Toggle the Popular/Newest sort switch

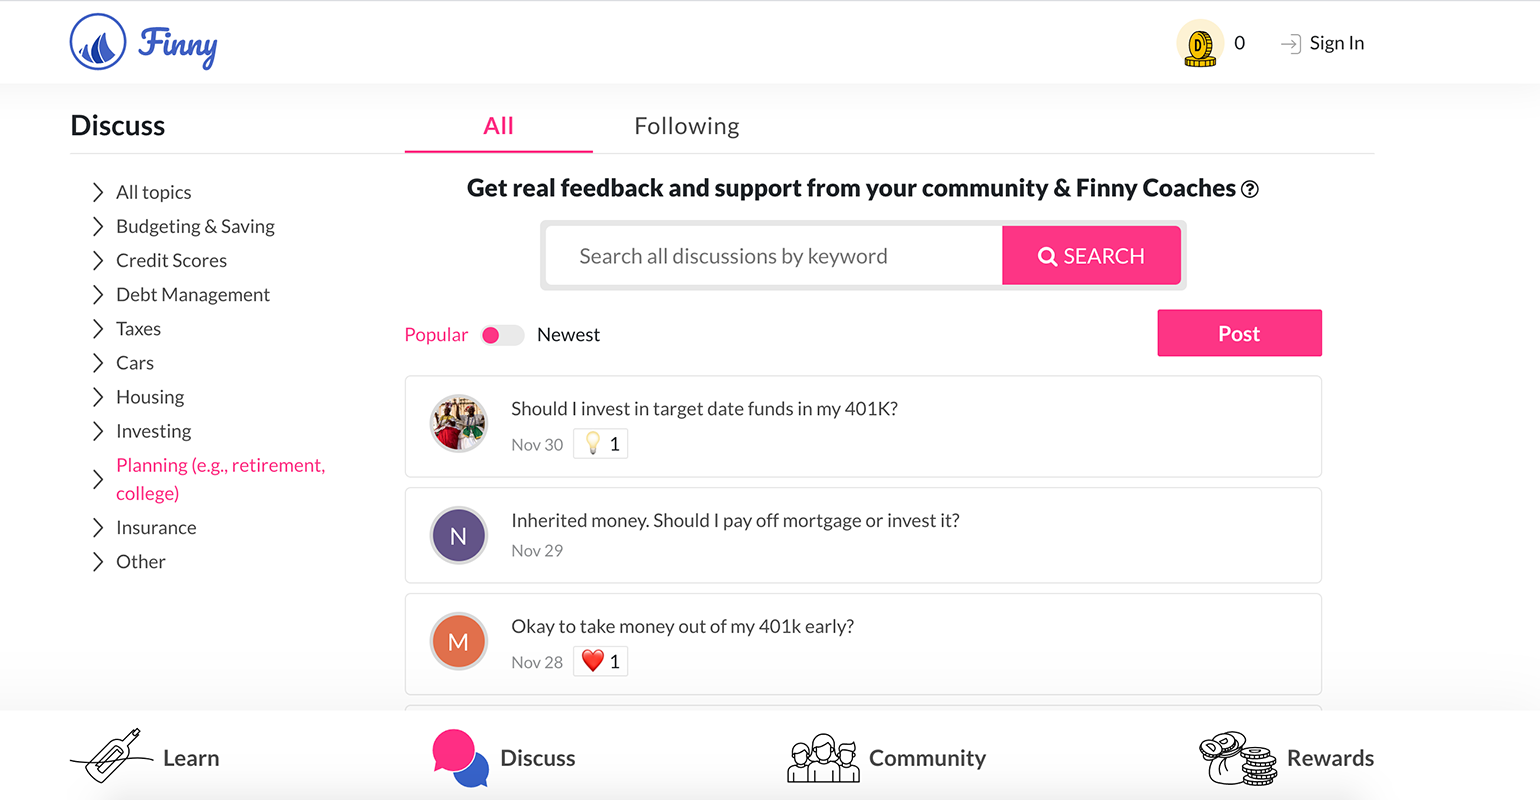click(502, 335)
